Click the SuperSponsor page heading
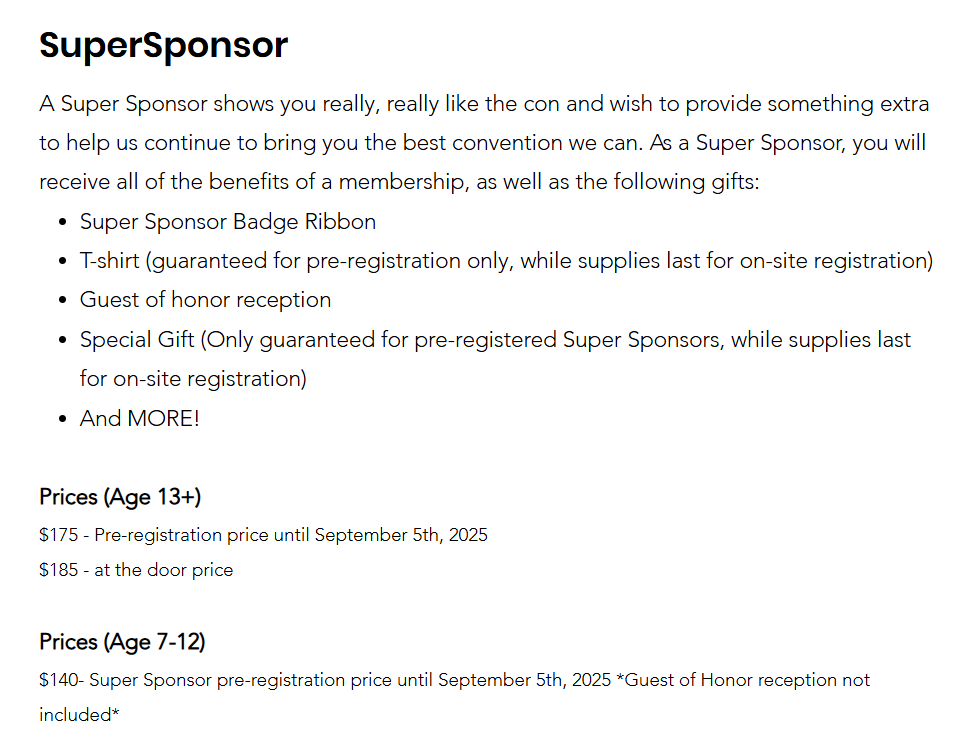 [x=163, y=45]
